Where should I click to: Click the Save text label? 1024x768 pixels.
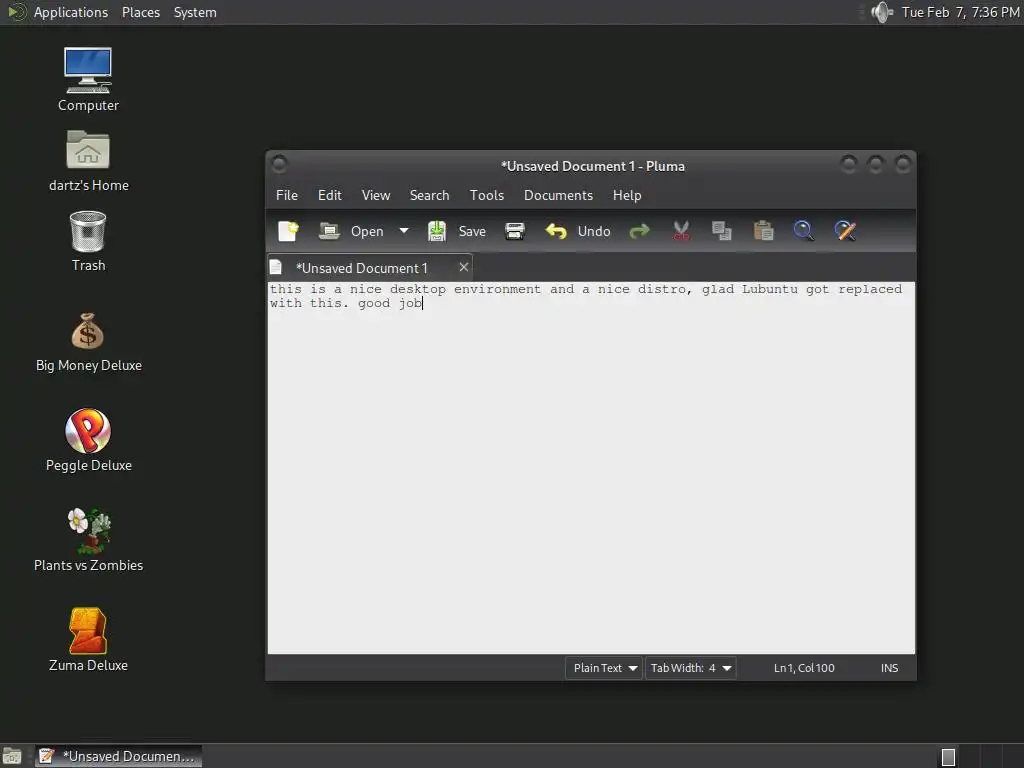[472, 231]
